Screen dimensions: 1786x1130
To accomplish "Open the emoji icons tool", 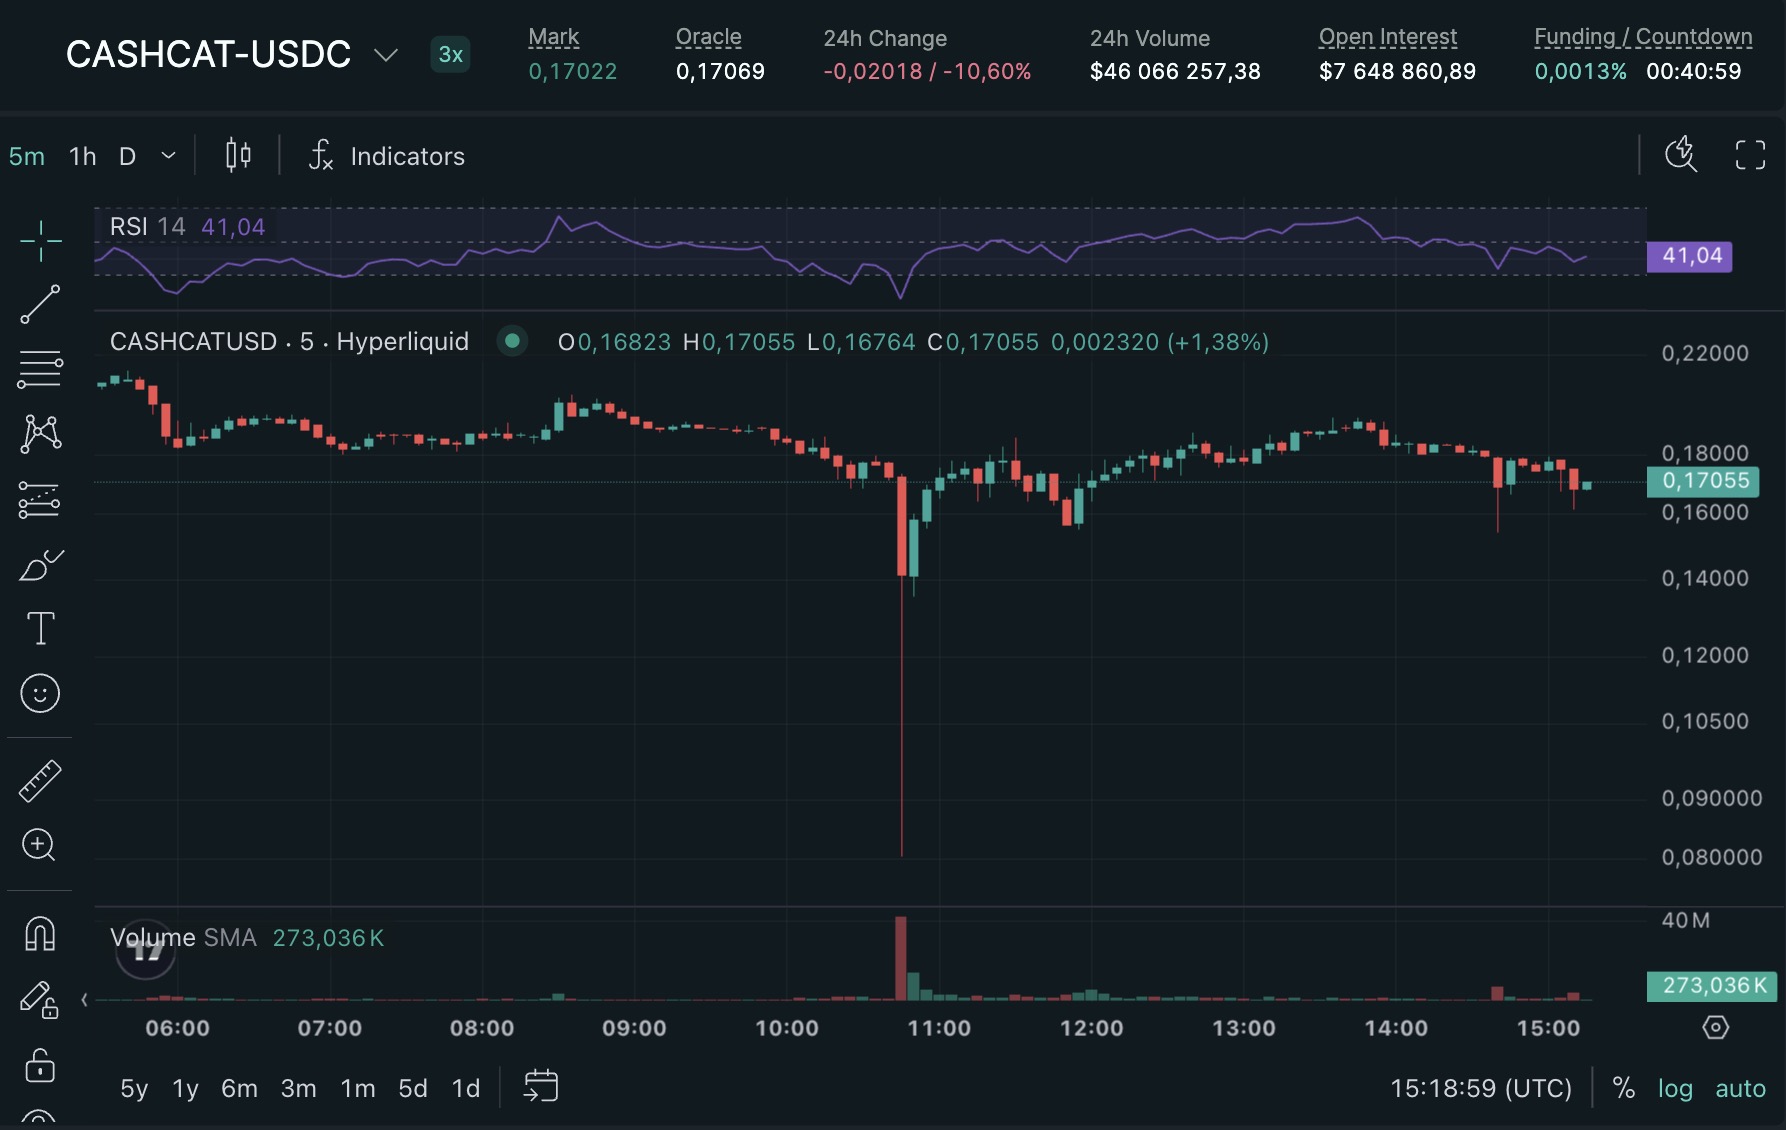I will 40,693.
